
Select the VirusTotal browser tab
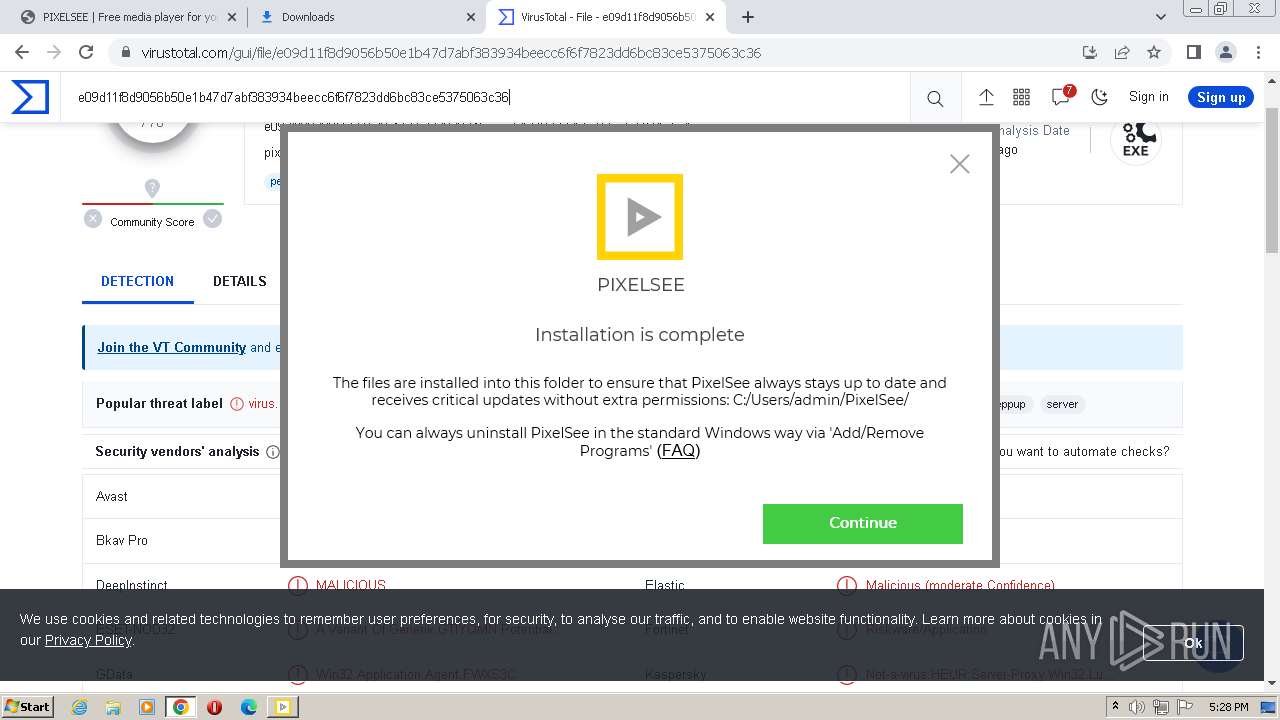point(607,17)
